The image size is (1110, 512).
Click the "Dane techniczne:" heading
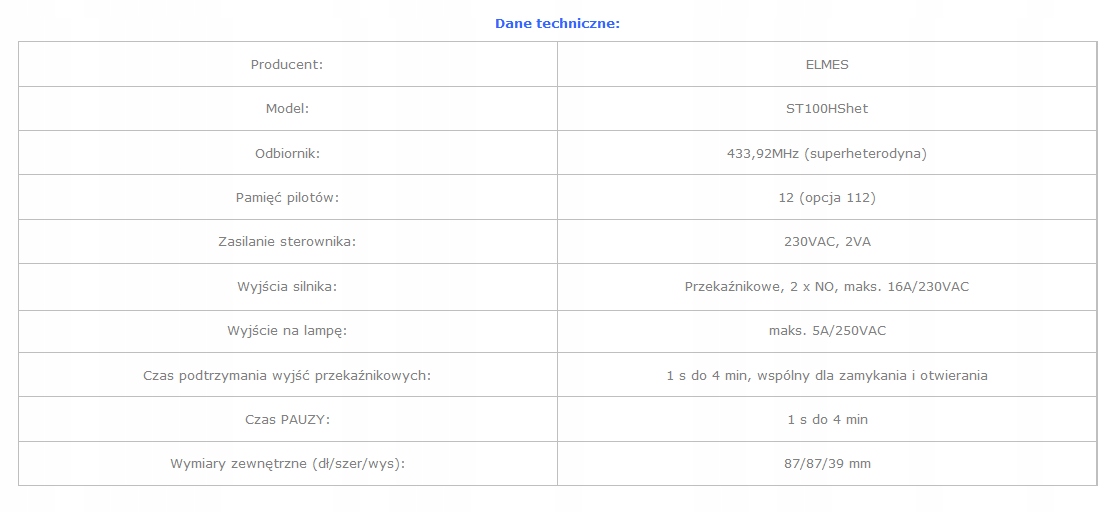click(557, 23)
